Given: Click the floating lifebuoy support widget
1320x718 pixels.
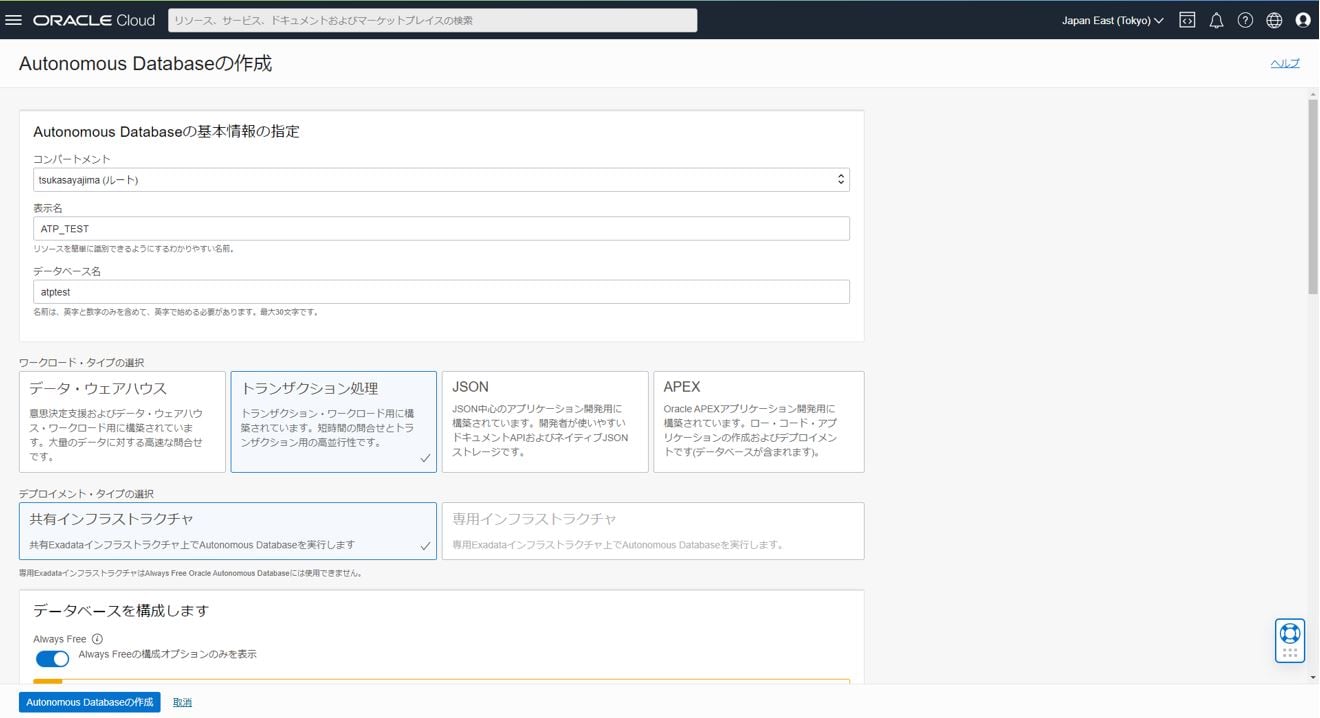Looking at the screenshot, I should click(x=1289, y=637).
